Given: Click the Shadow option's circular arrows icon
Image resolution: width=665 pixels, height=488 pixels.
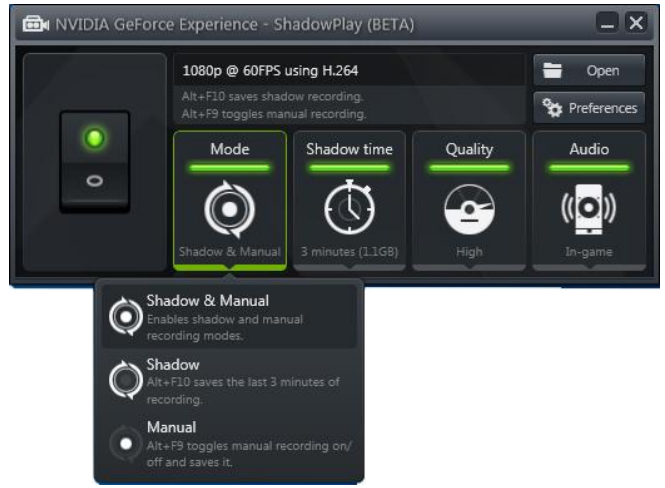Looking at the screenshot, I should click(x=126, y=380).
